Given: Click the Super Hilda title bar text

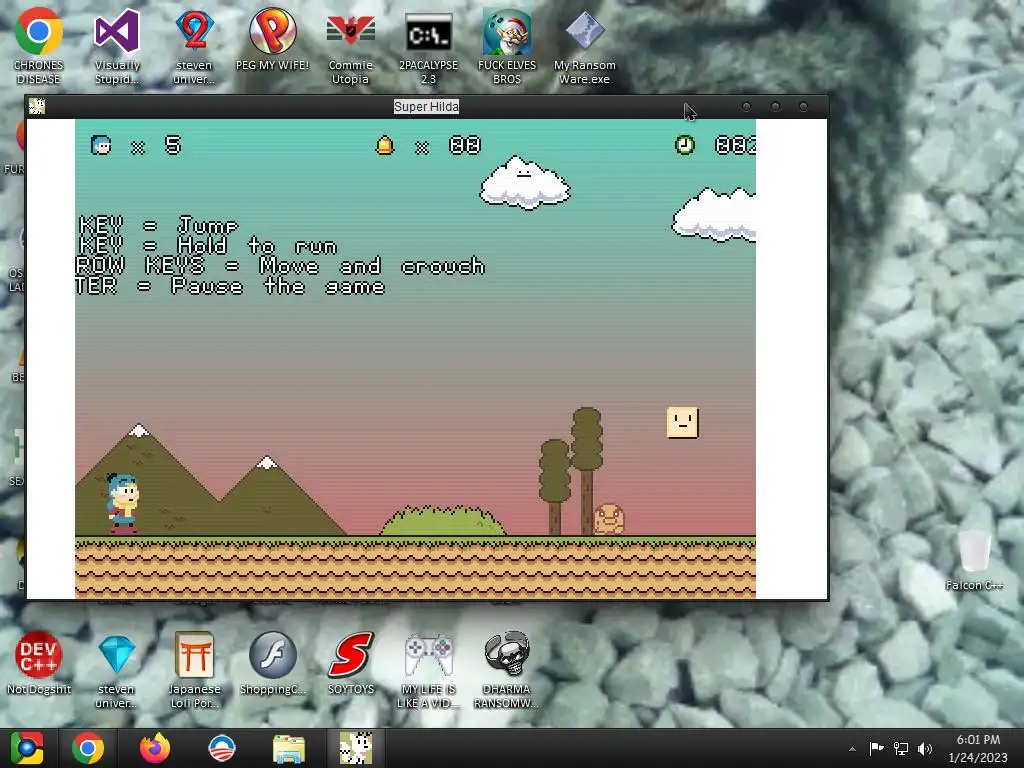Looking at the screenshot, I should point(426,106).
